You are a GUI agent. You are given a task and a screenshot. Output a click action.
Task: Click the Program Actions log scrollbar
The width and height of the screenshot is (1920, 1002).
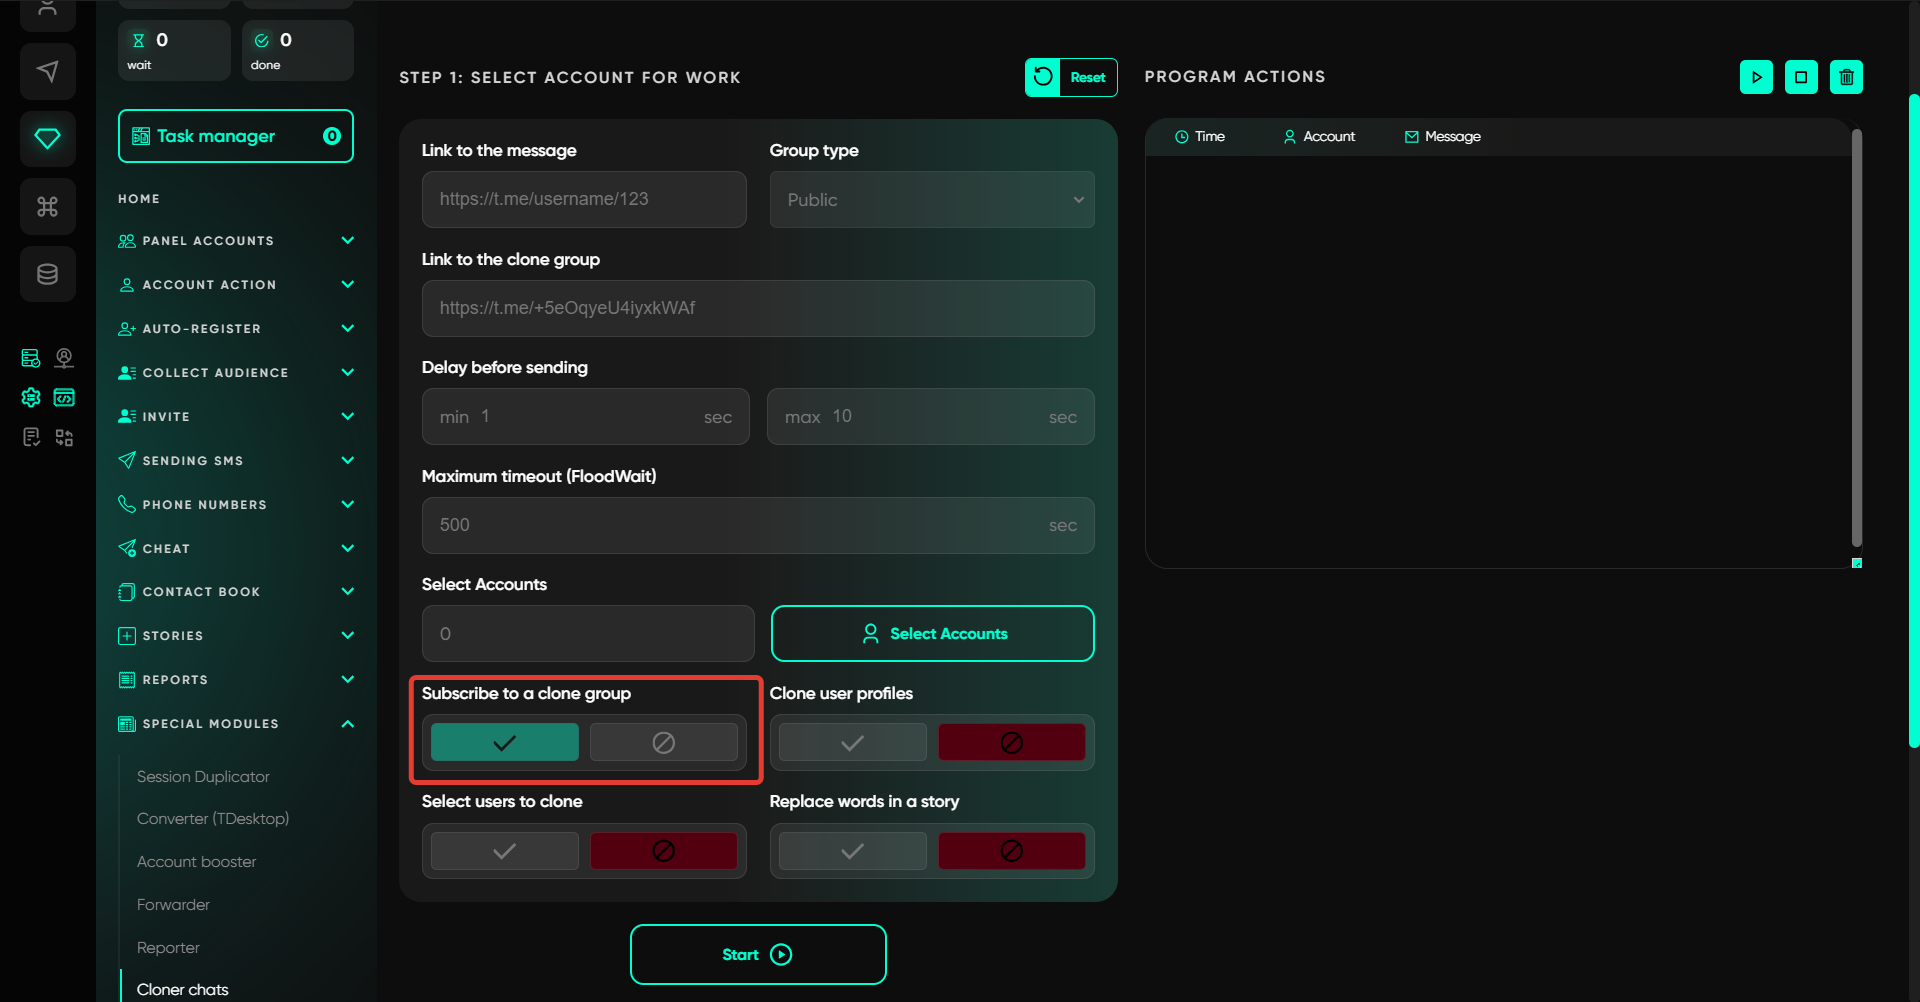(x=1856, y=340)
